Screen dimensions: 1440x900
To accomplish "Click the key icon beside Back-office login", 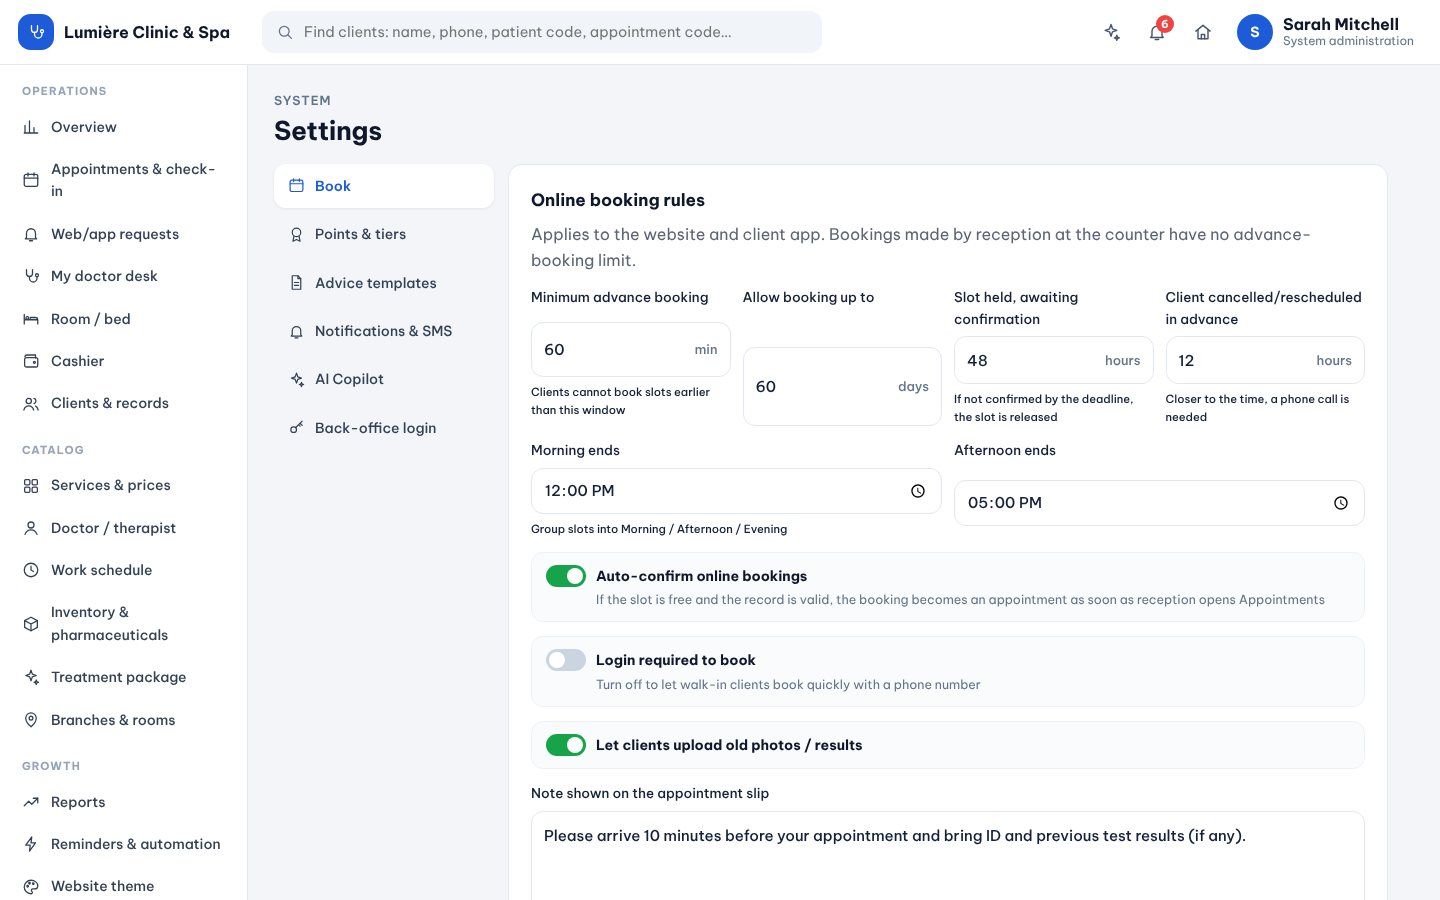I will [296, 428].
